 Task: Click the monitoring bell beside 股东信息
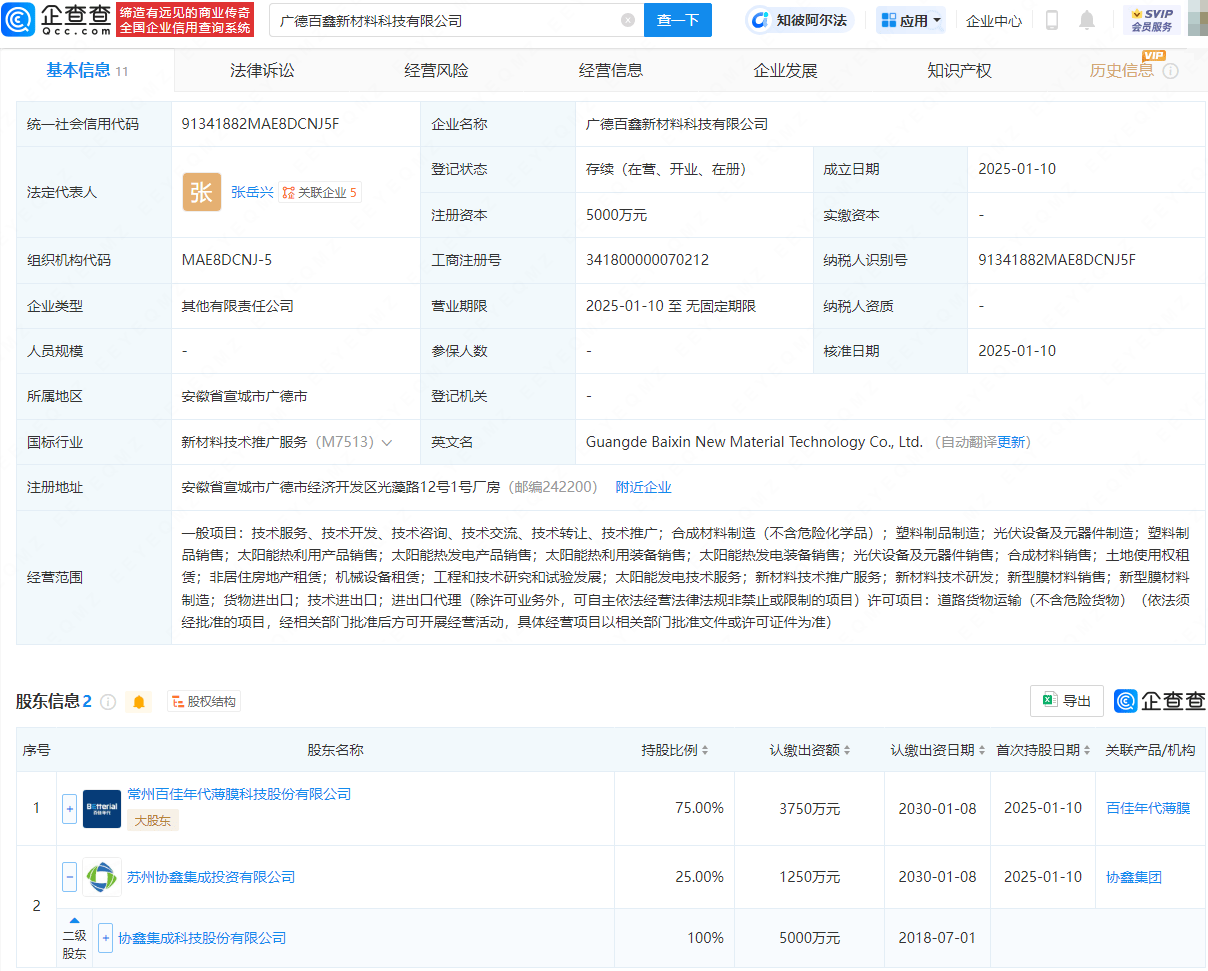coord(139,701)
